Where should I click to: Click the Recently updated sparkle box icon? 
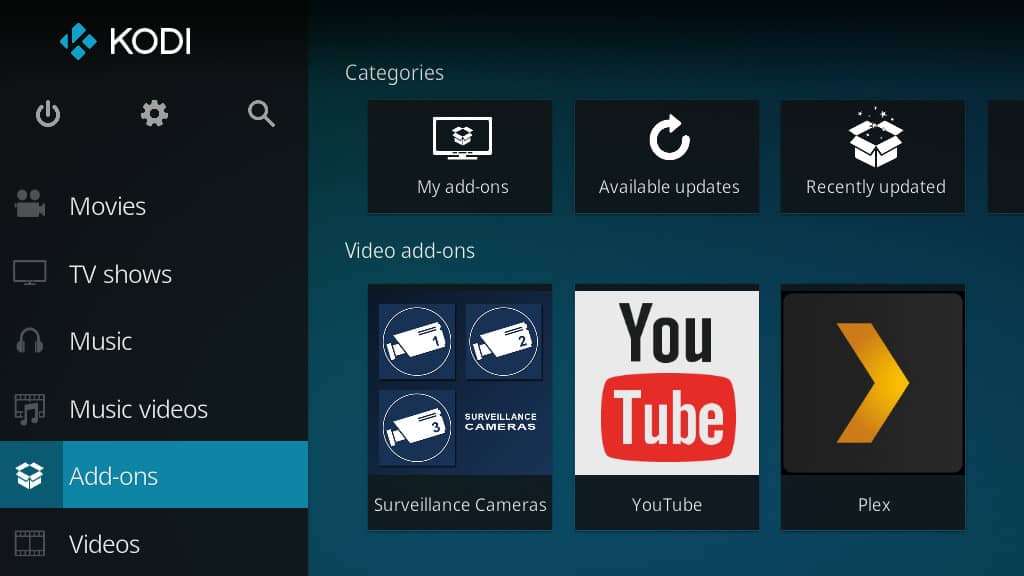[875, 138]
